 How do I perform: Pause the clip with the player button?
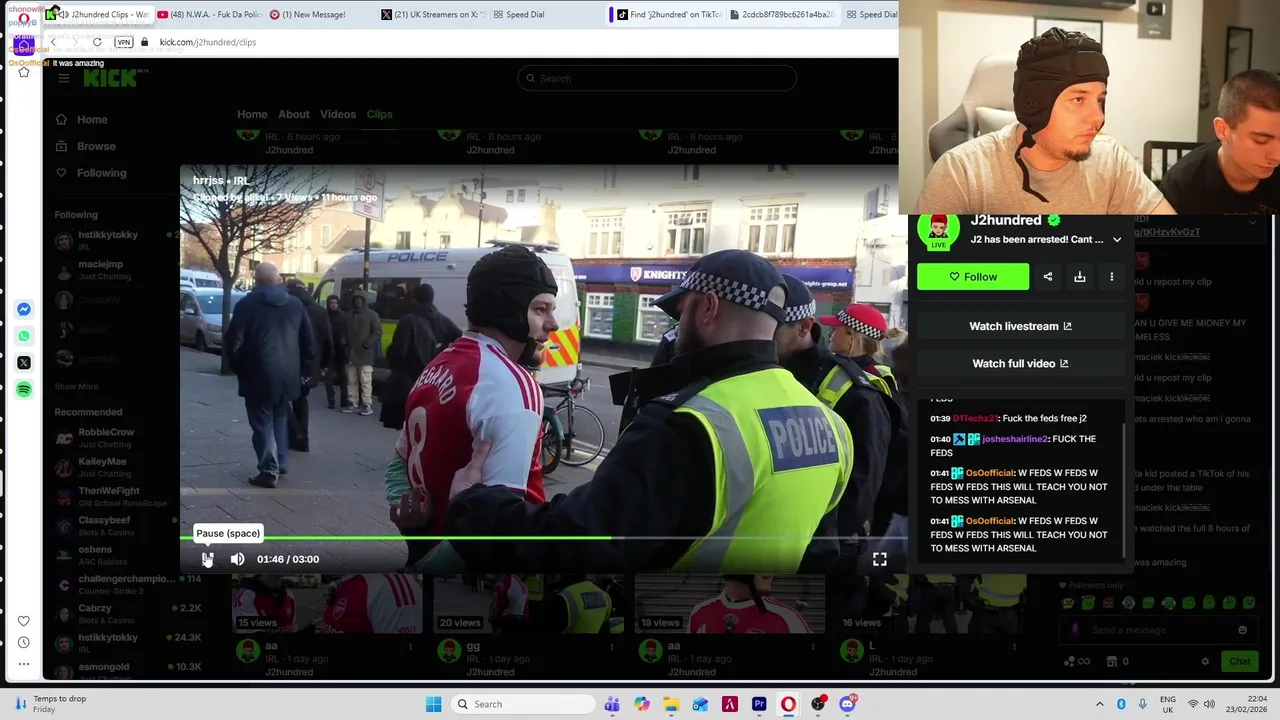click(x=207, y=559)
